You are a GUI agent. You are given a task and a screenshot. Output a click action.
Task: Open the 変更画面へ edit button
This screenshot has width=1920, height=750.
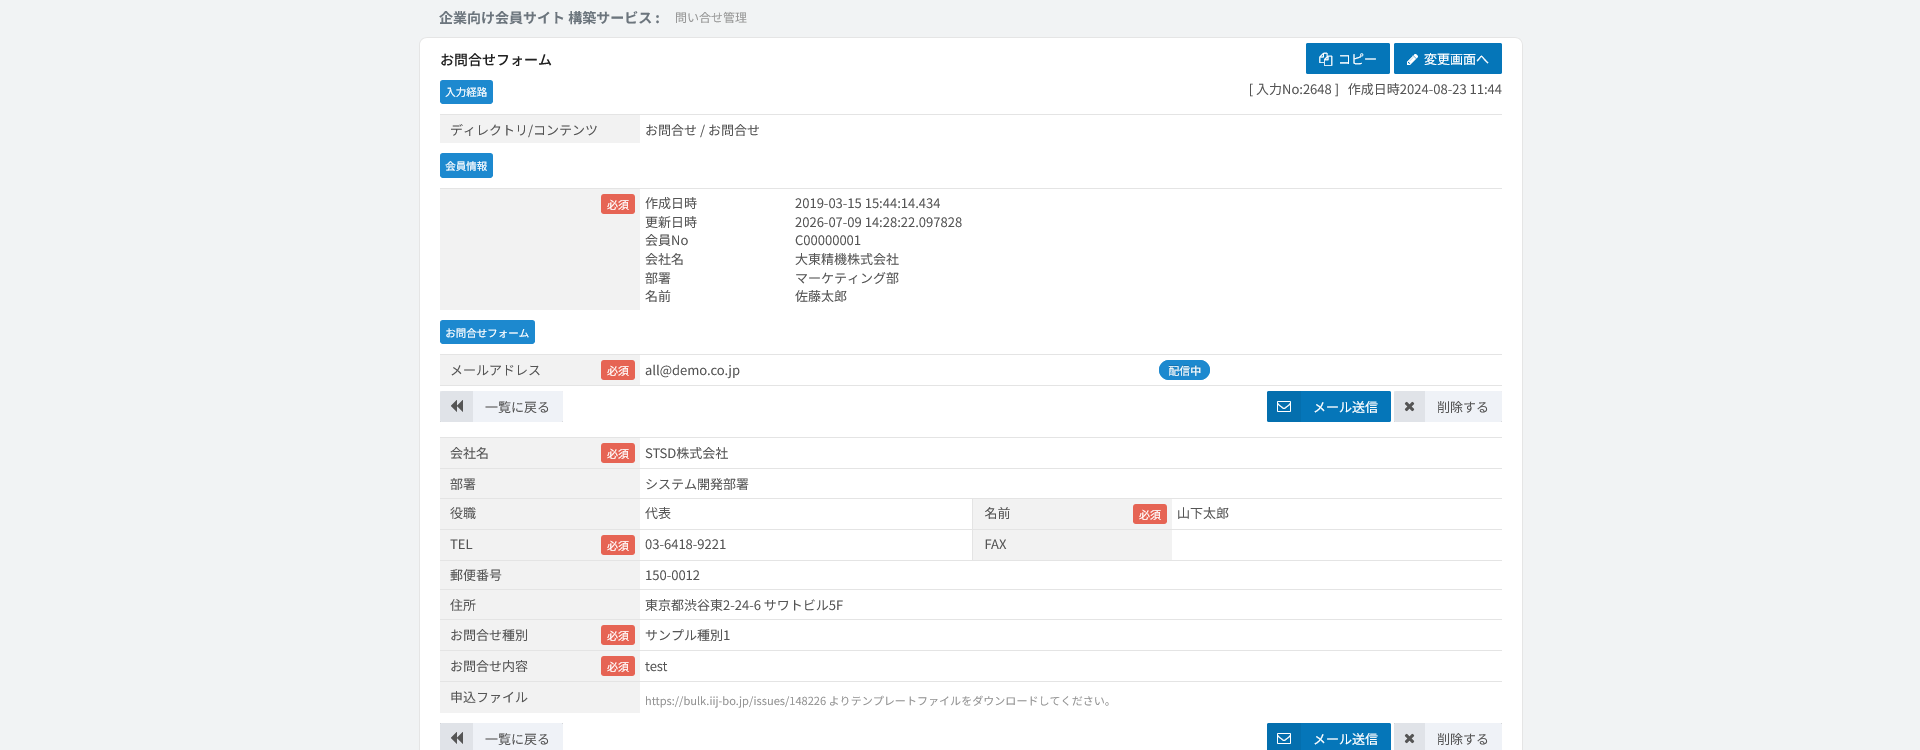pyautogui.click(x=1448, y=59)
